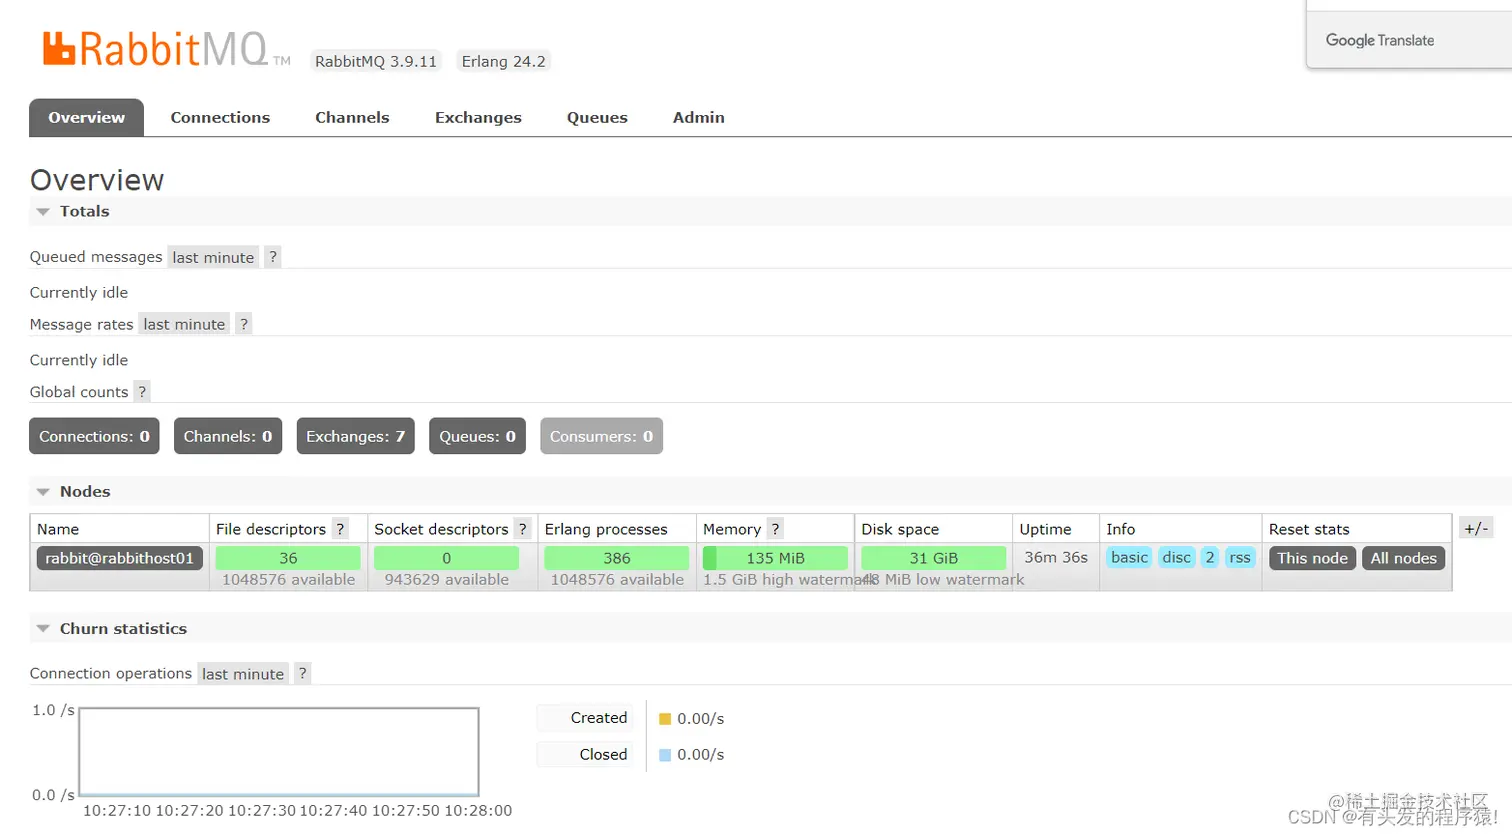Open help for Connection operations
This screenshot has width=1512, height=835.
pyautogui.click(x=302, y=673)
